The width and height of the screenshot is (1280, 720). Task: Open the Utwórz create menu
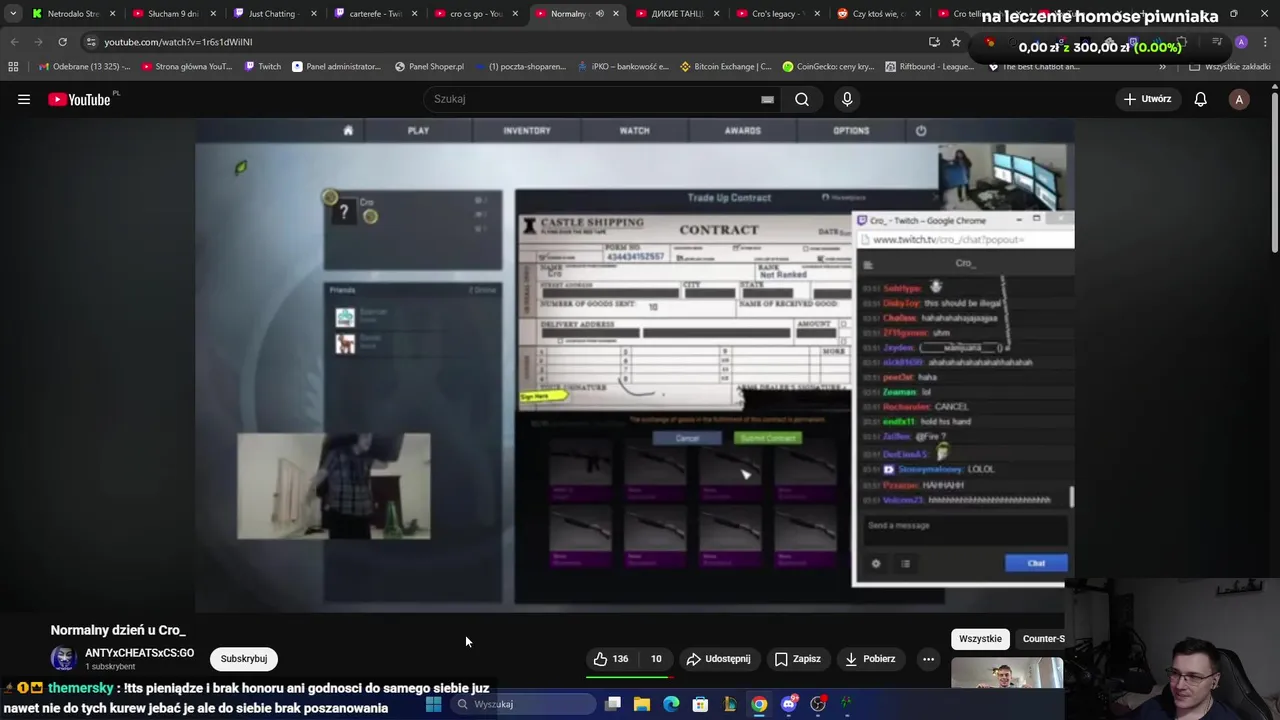1147,99
